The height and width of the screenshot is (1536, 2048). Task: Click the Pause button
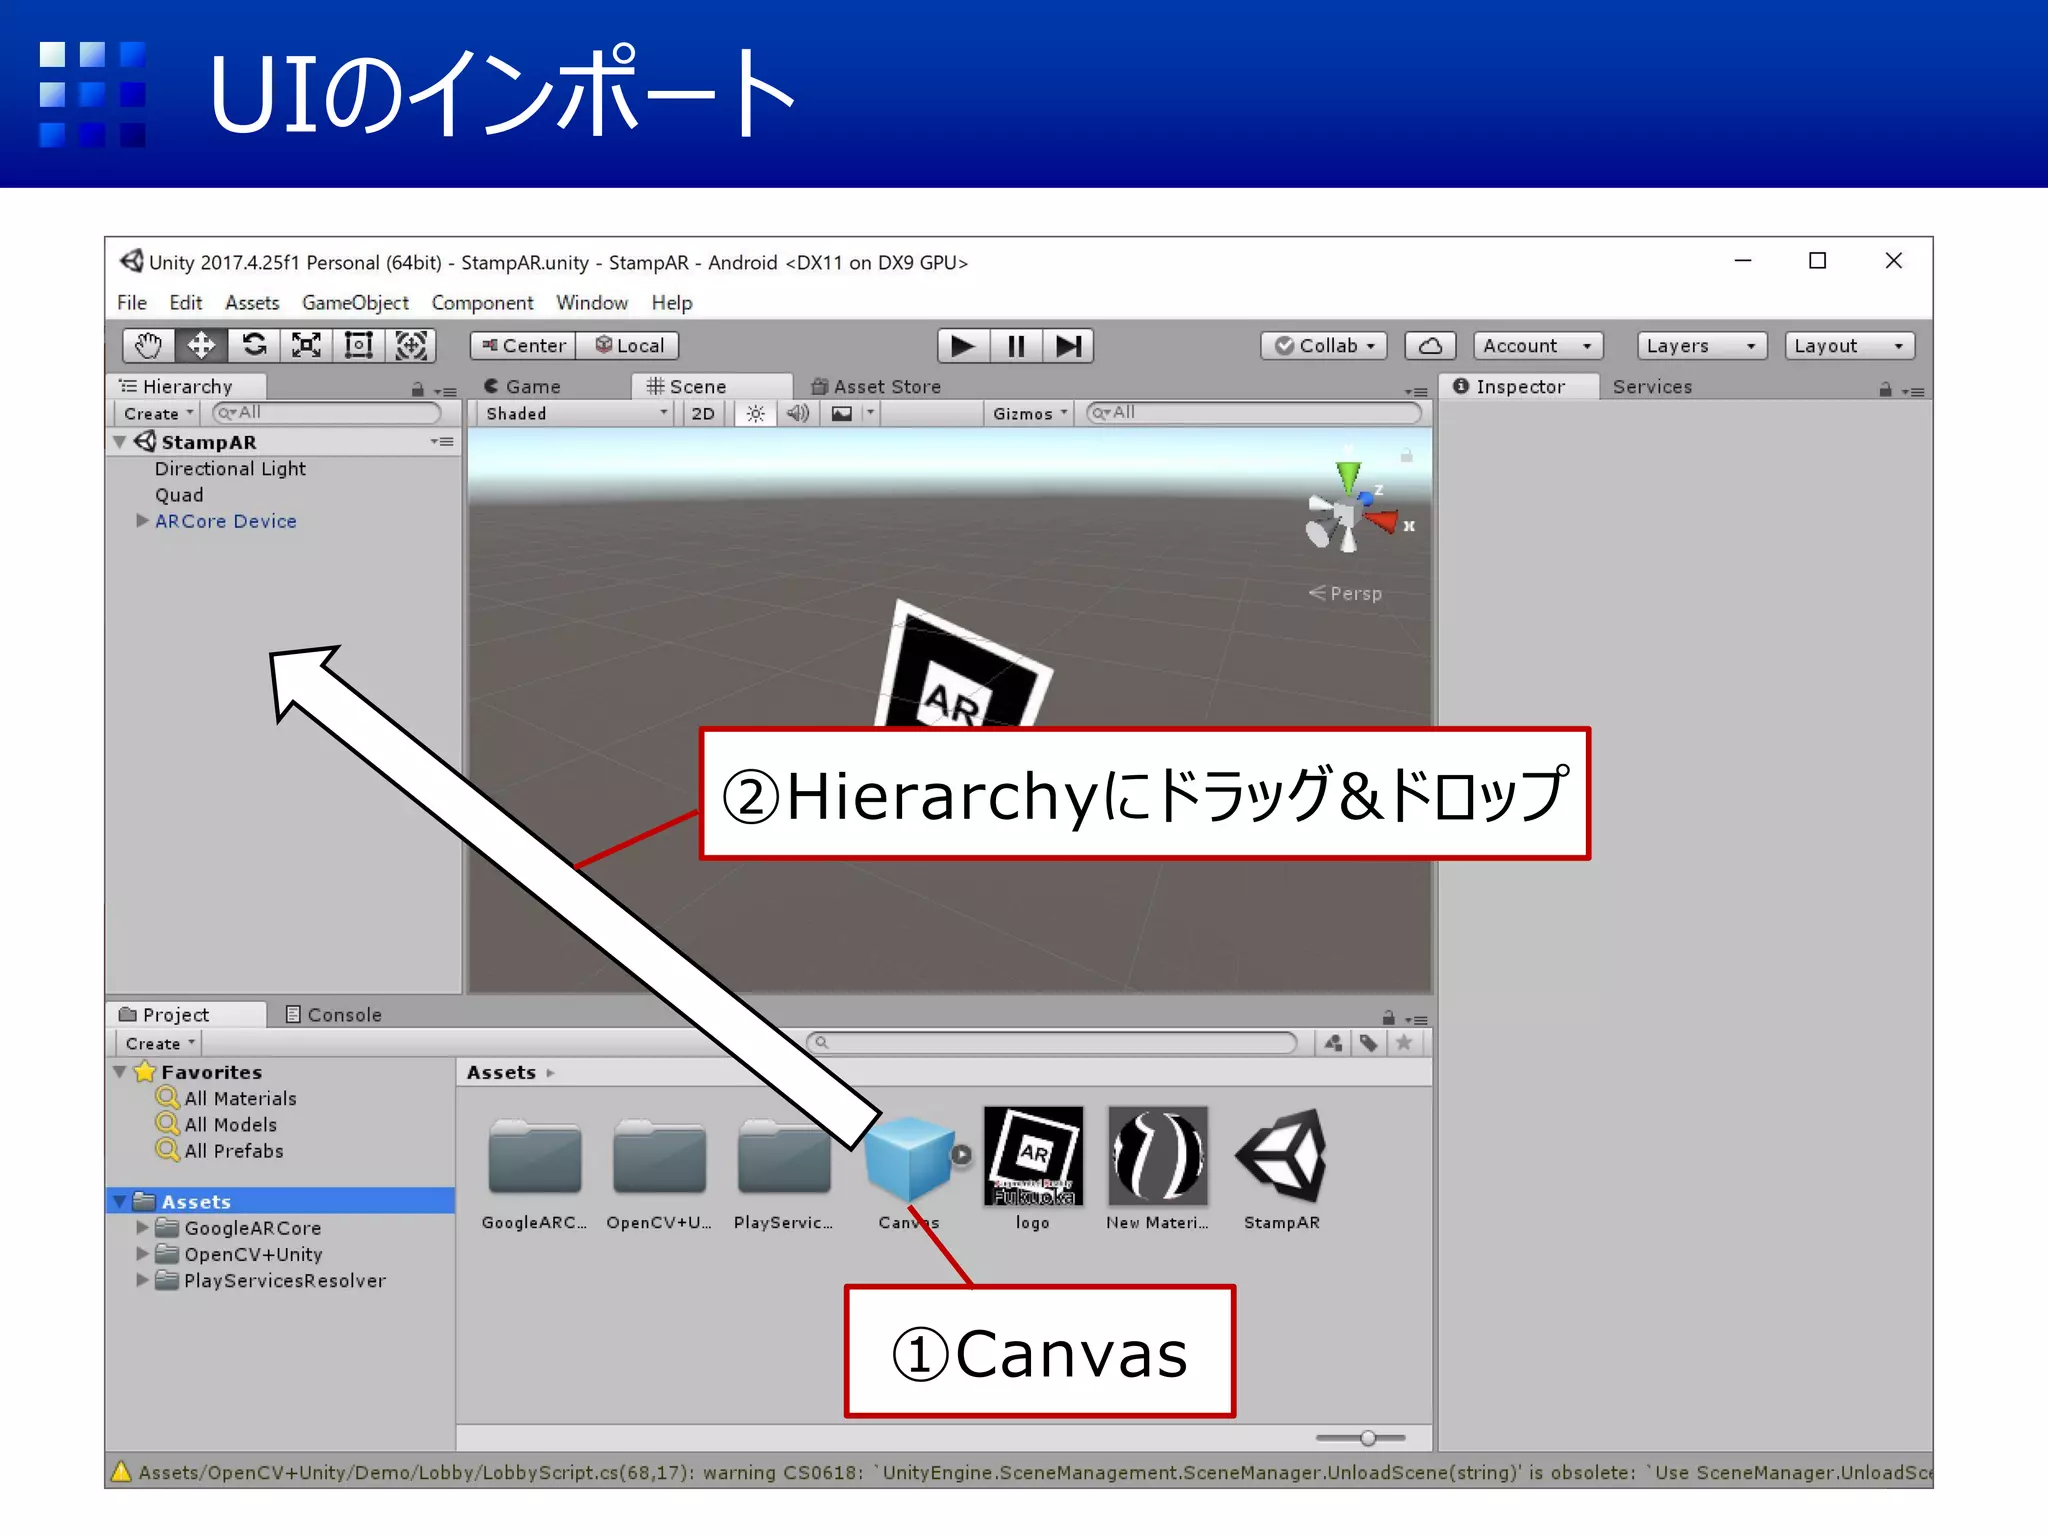click(x=1016, y=346)
